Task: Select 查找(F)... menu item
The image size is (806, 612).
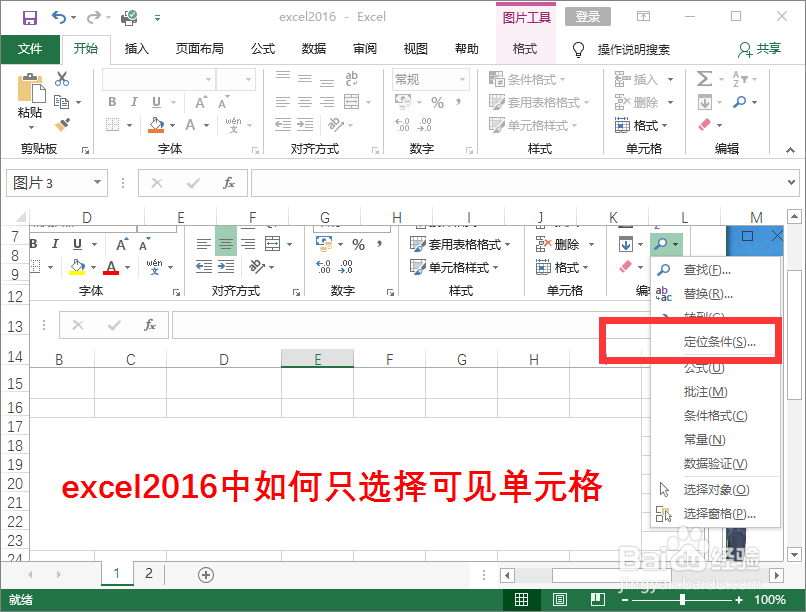Action: [716, 270]
